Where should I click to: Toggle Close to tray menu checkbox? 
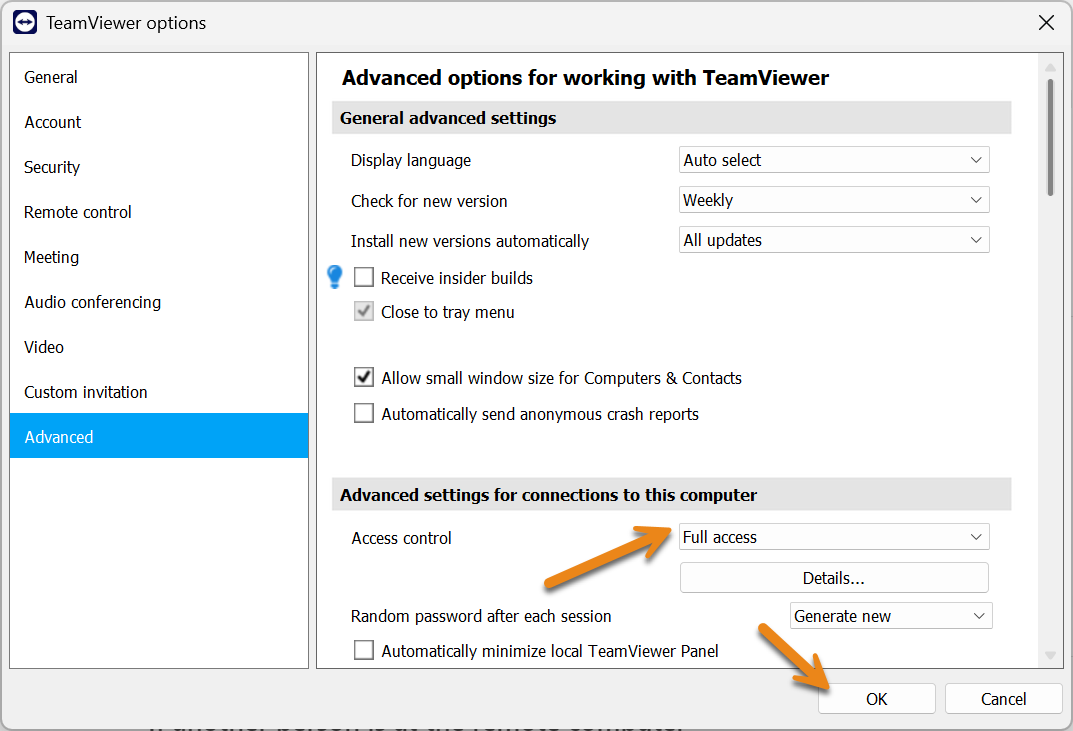tap(364, 311)
